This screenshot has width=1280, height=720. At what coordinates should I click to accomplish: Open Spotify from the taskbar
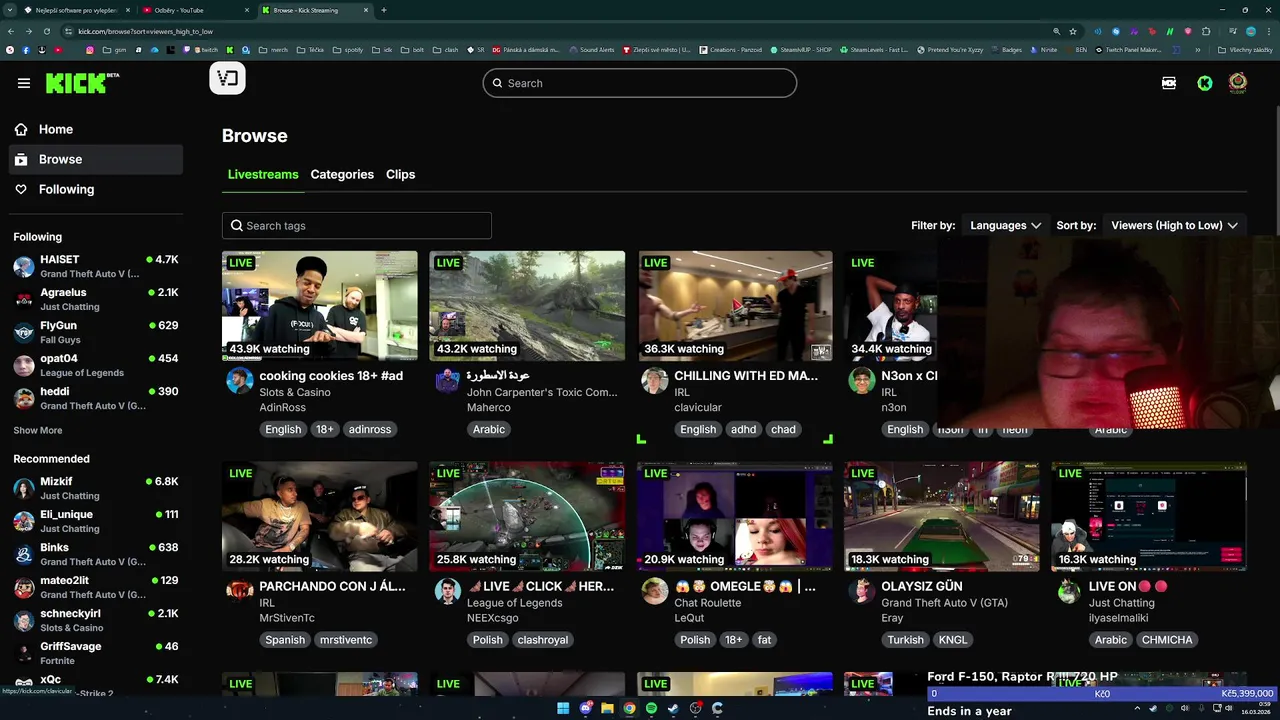click(x=651, y=708)
